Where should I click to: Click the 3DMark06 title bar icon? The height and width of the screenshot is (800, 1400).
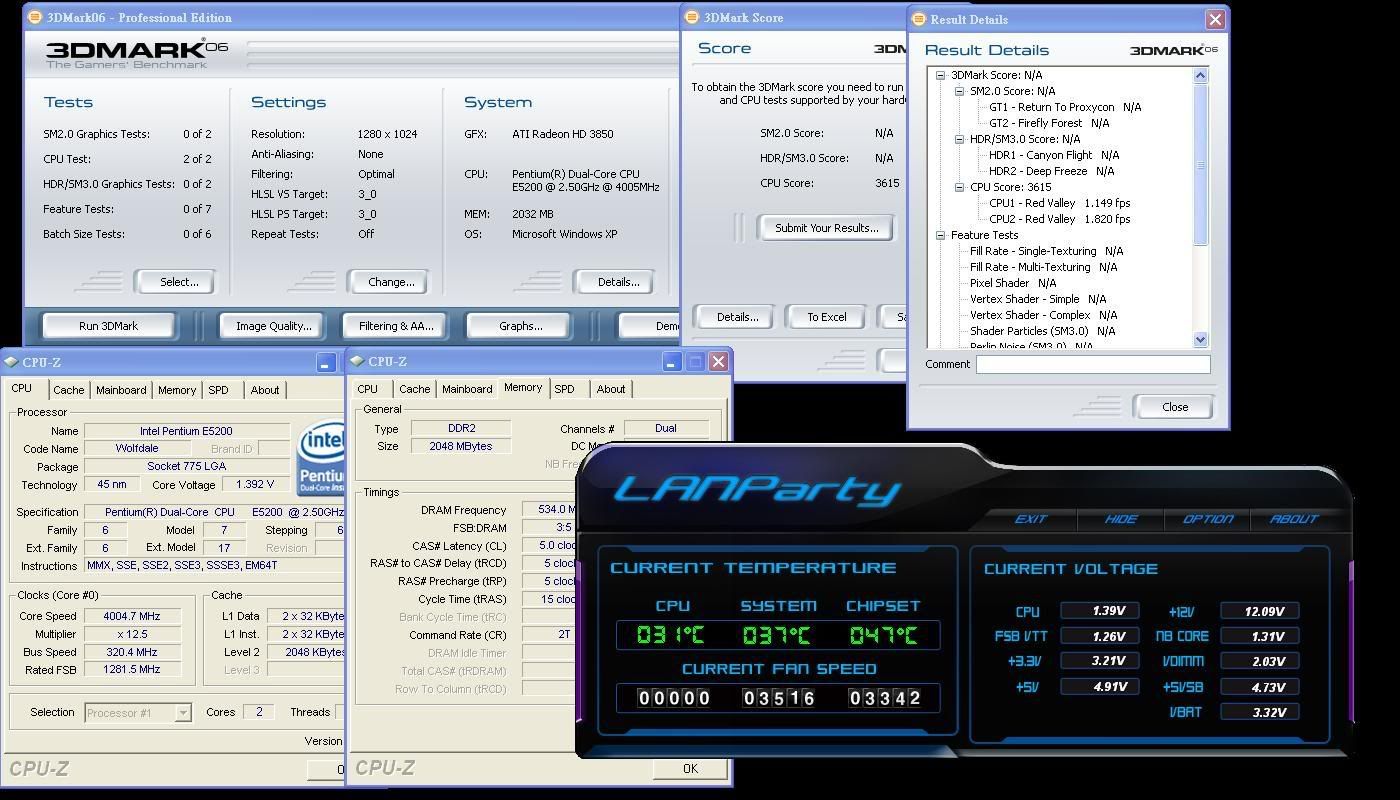[x=36, y=17]
